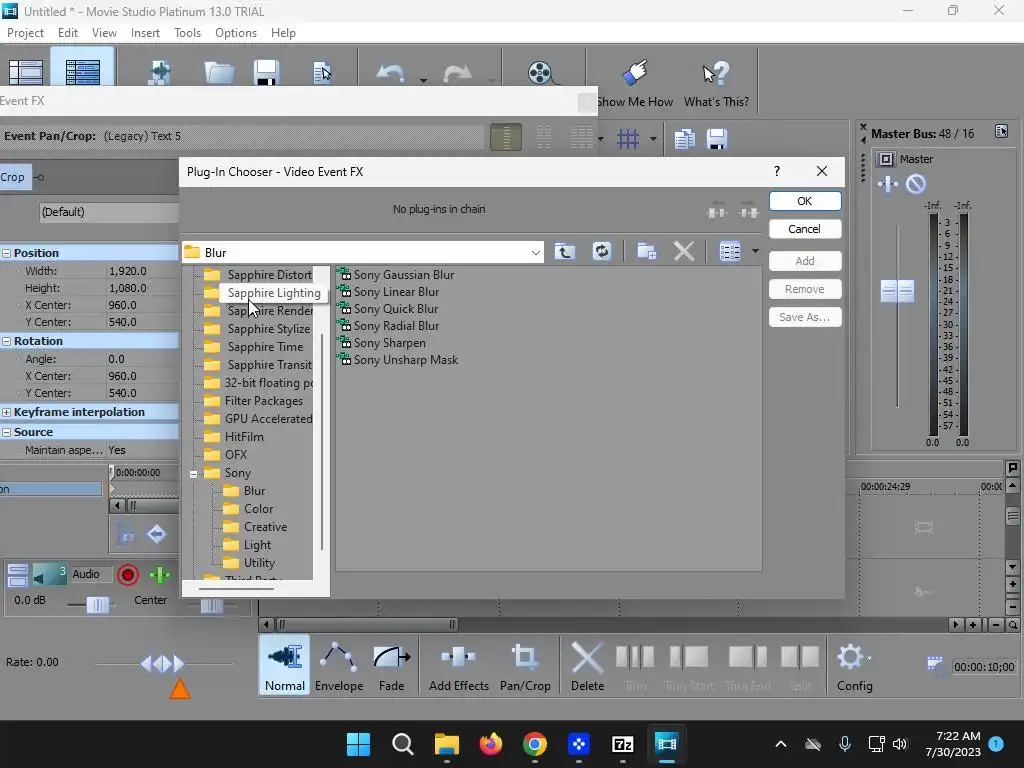Click the Redo arrow icon

[457, 73]
